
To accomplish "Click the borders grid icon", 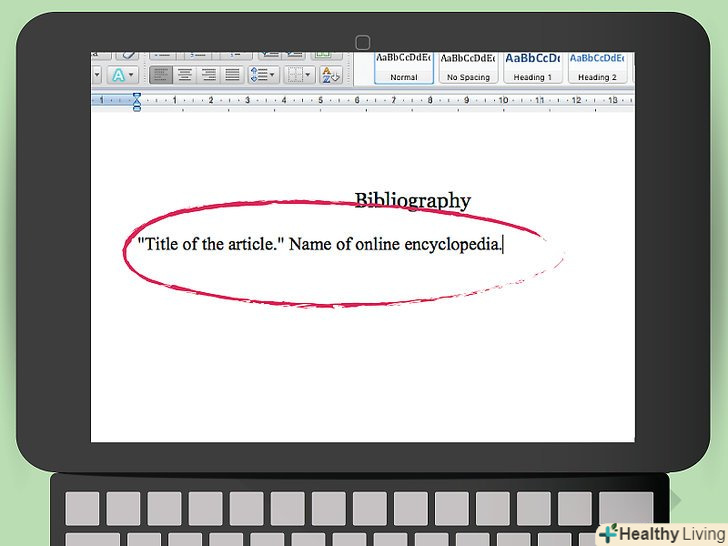I will click(x=295, y=75).
